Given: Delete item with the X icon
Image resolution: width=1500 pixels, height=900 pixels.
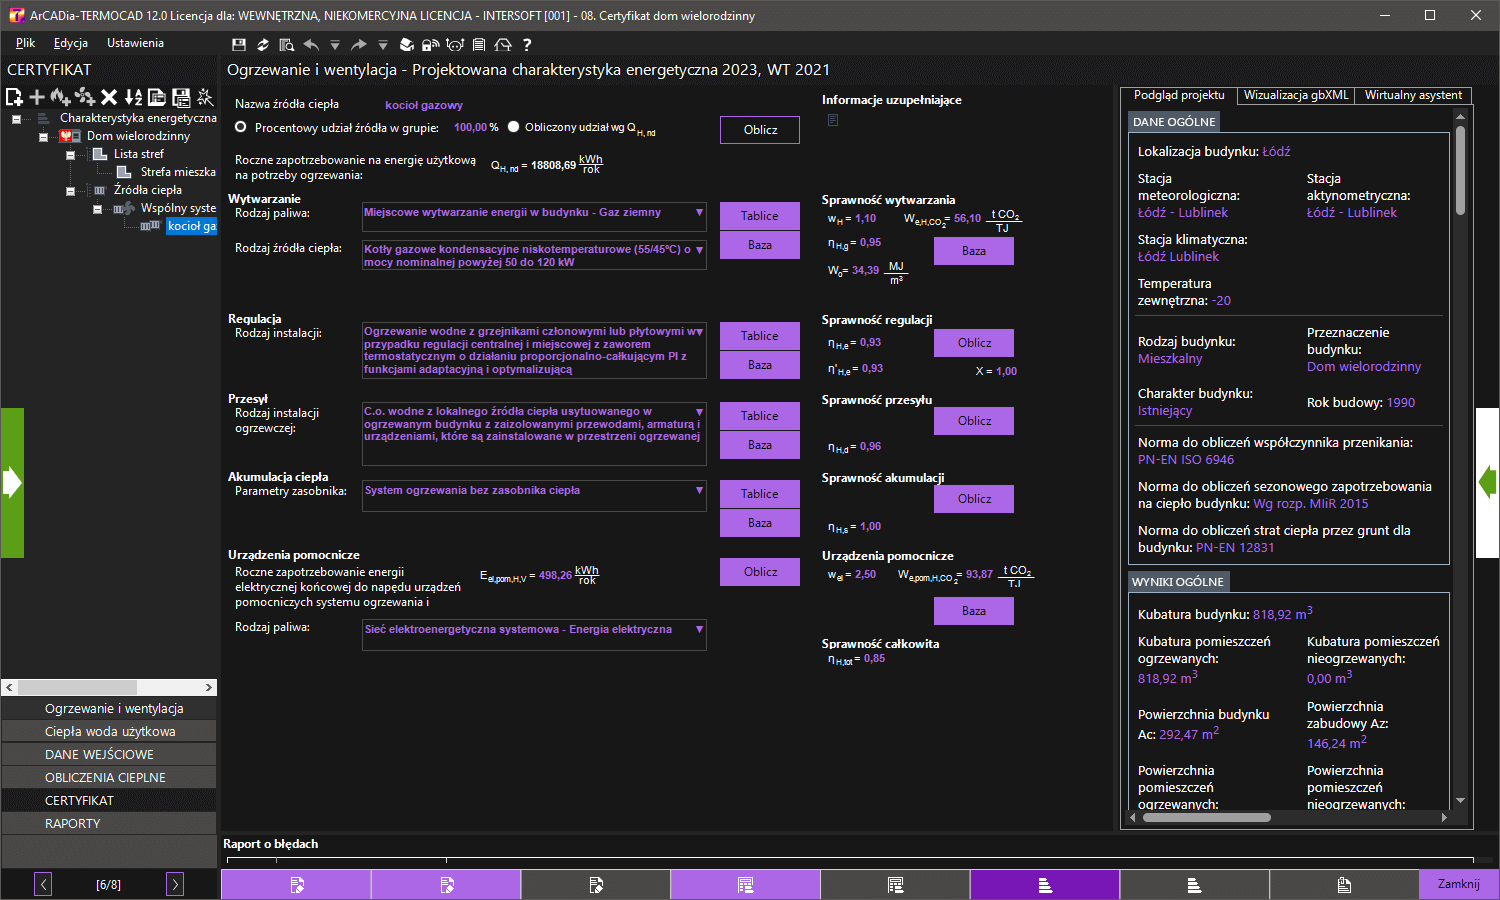Looking at the screenshot, I should click(109, 97).
